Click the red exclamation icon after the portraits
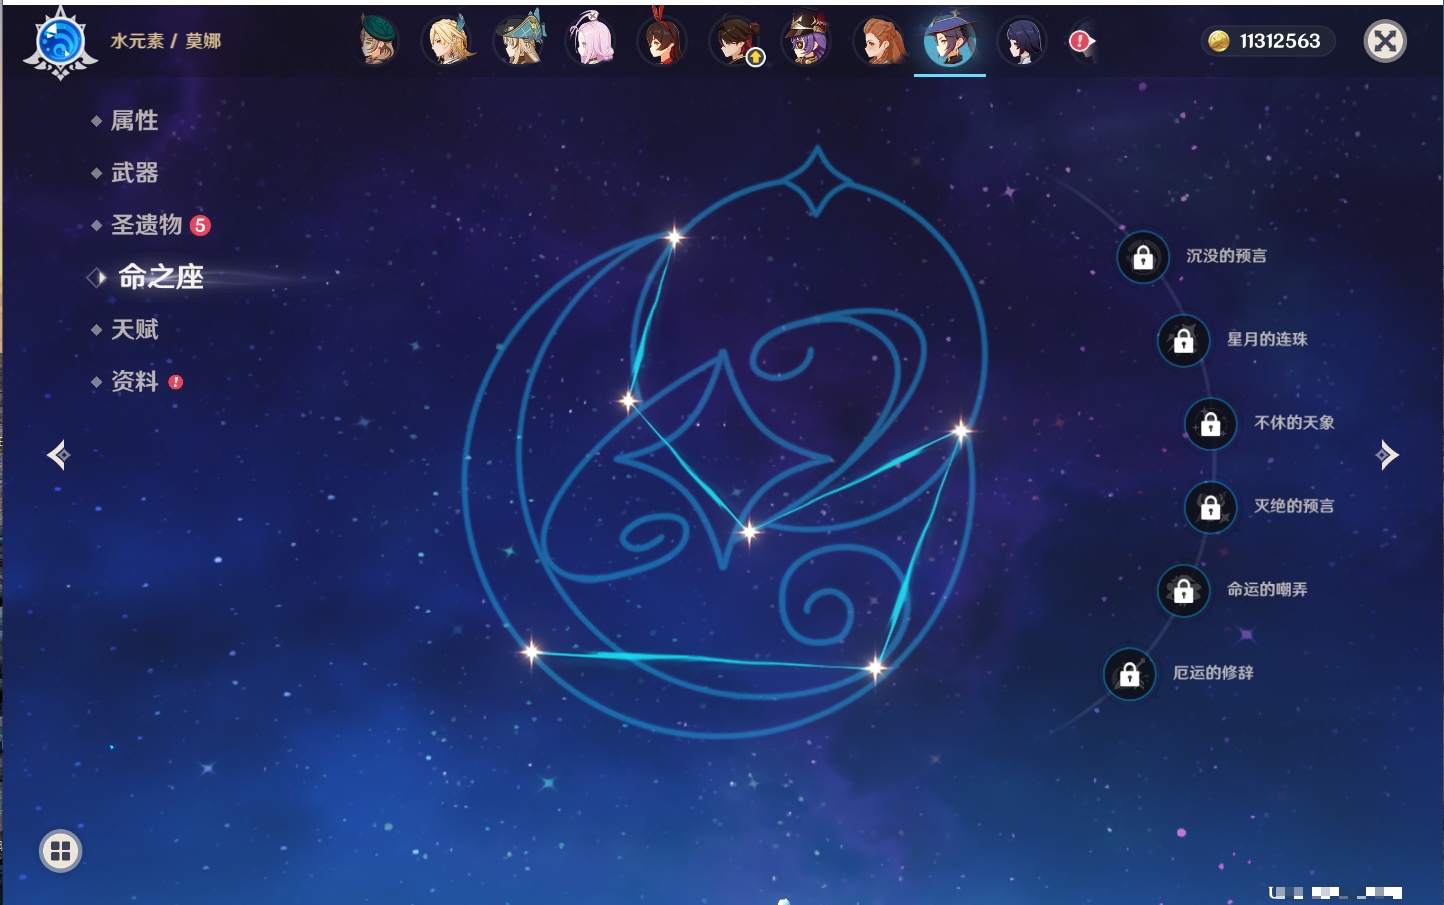 (x=1080, y=41)
